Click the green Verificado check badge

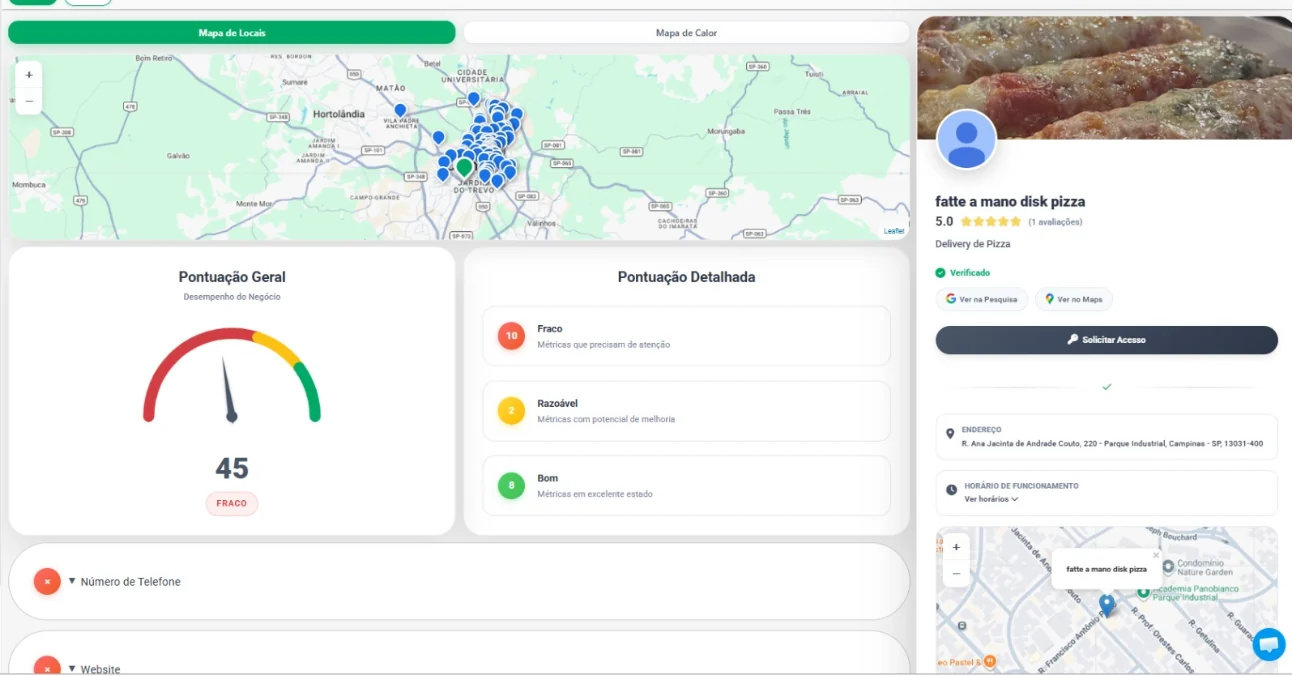[x=940, y=272]
